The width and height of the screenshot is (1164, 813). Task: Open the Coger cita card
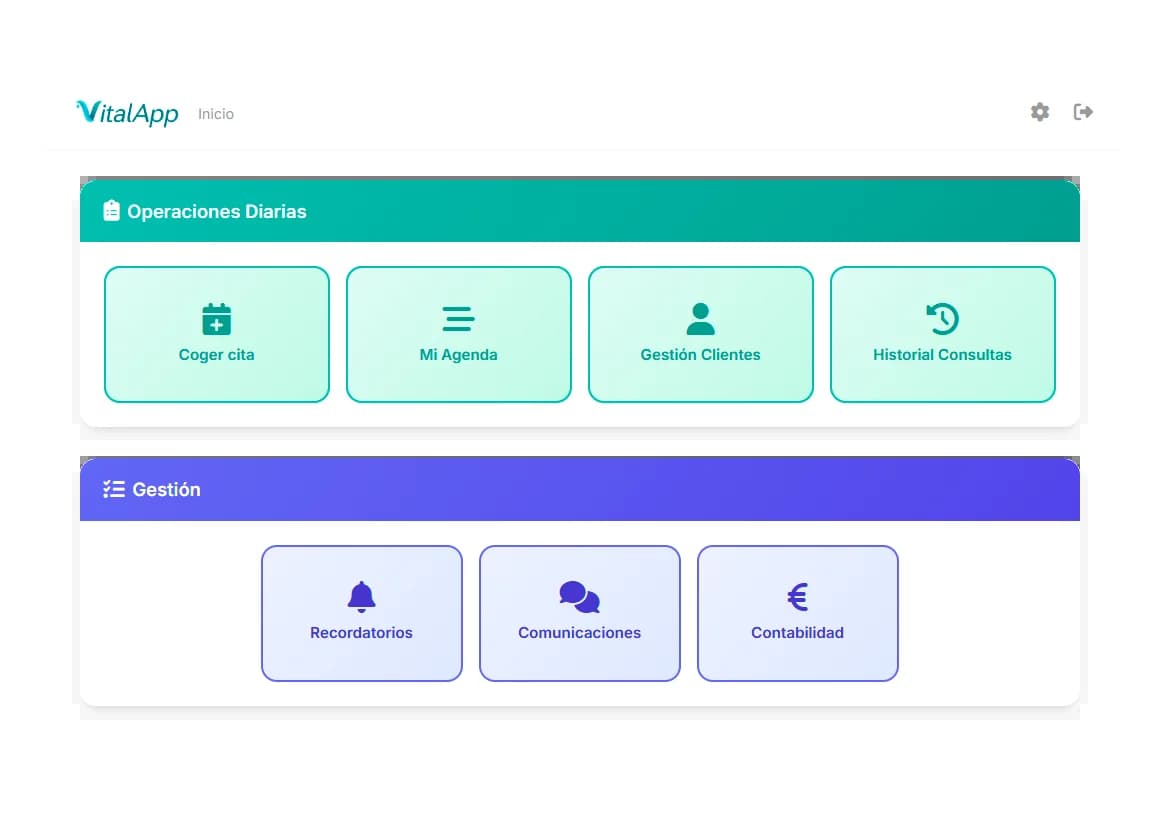click(217, 334)
